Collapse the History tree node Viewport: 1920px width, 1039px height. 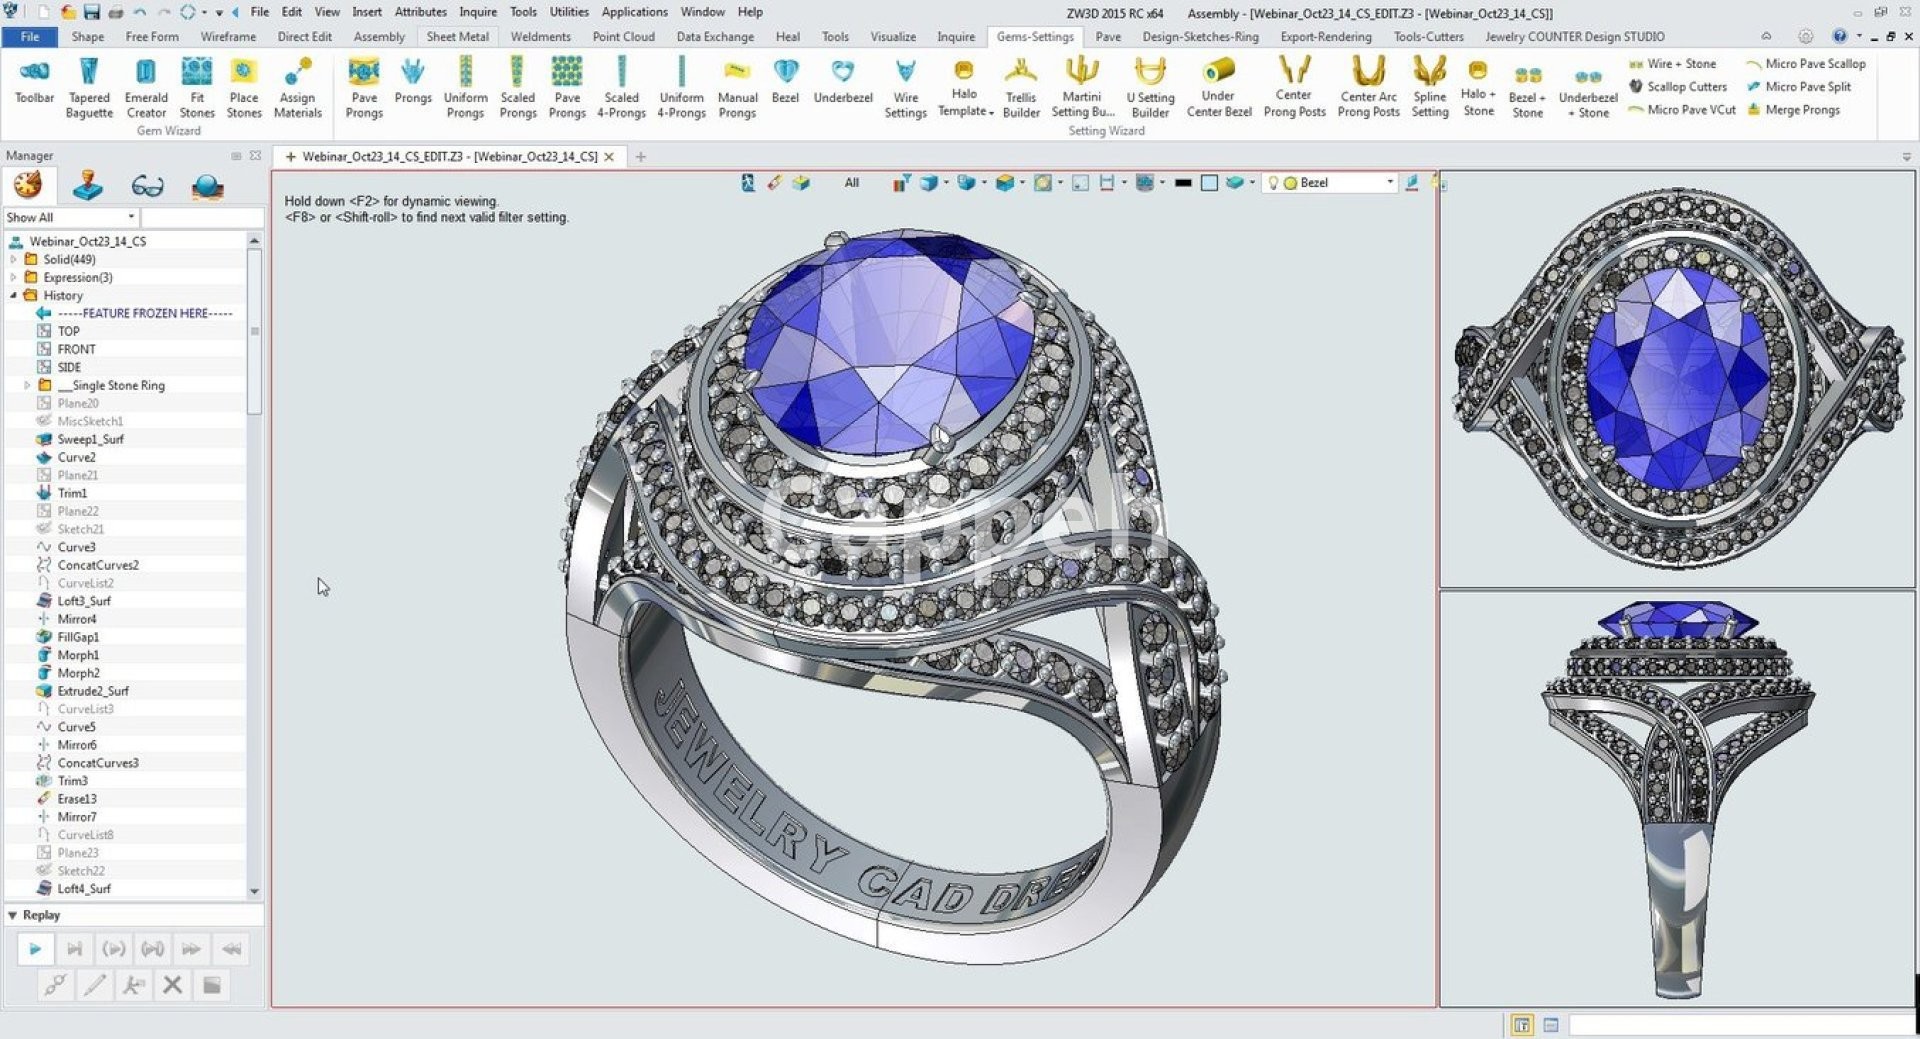point(14,295)
